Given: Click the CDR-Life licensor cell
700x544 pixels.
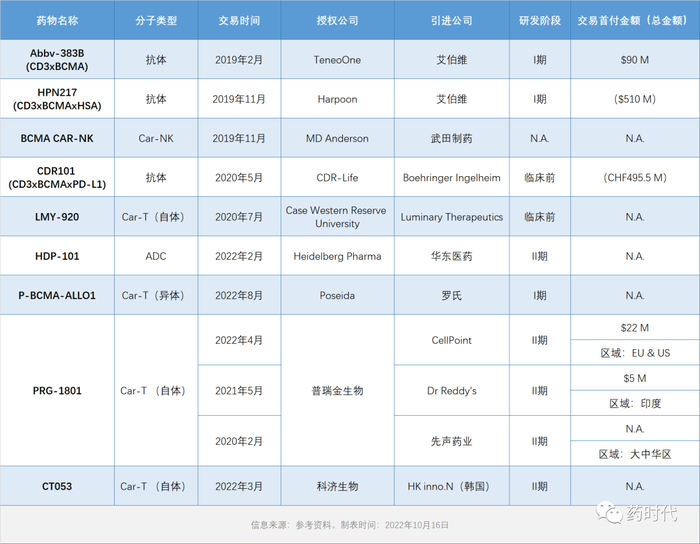Looking at the screenshot, I should 338,178.
